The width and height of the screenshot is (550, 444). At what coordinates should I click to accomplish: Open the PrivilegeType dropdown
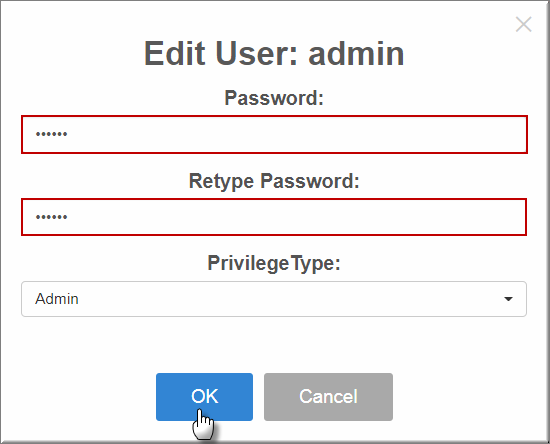pos(274,299)
